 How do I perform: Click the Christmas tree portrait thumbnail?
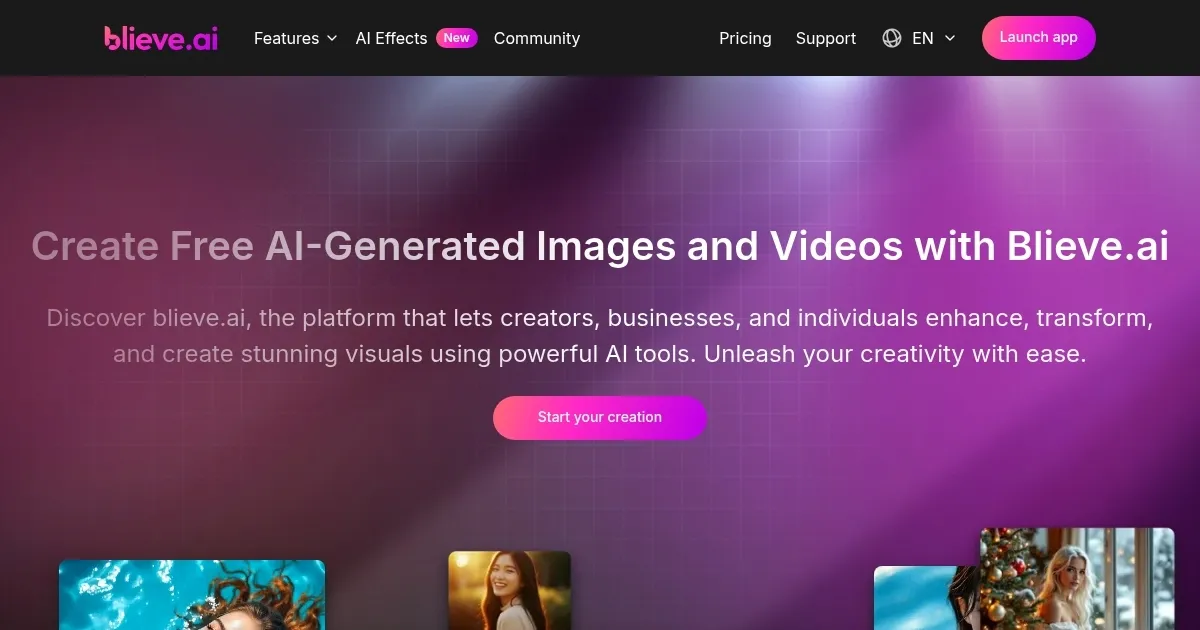tap(1077, 580)
